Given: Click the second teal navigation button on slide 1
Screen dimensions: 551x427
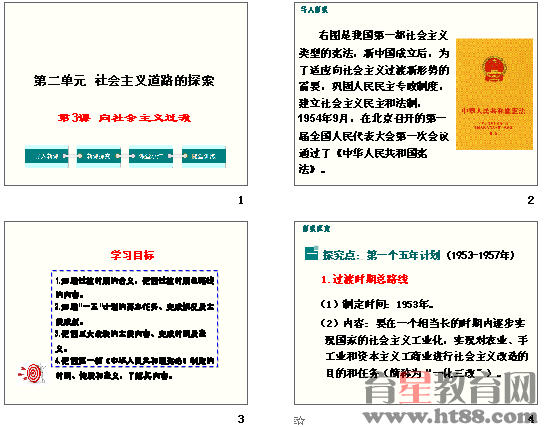Looking at the screenshot, I should [x=99, y=156].
